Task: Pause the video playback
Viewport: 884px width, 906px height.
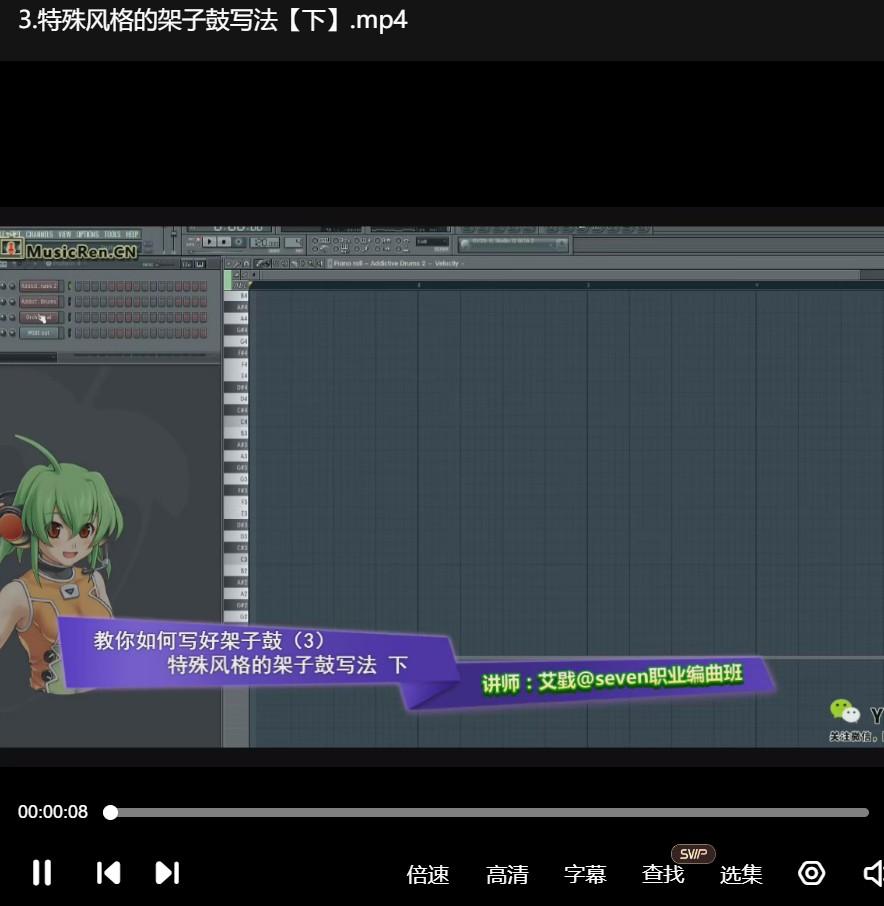Action: tap(42, 872)
